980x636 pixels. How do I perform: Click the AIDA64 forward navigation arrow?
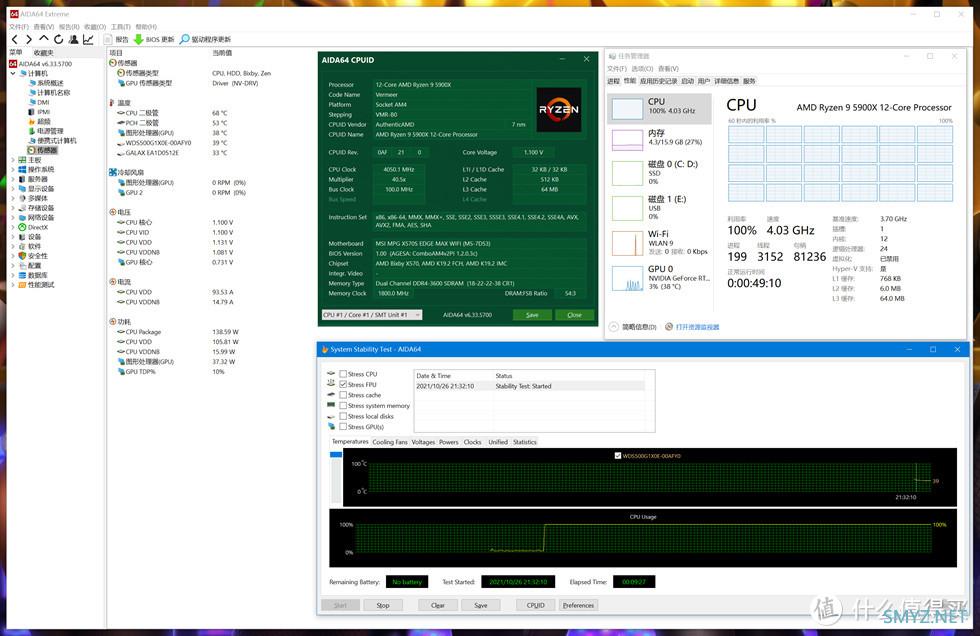click(29, 39)
